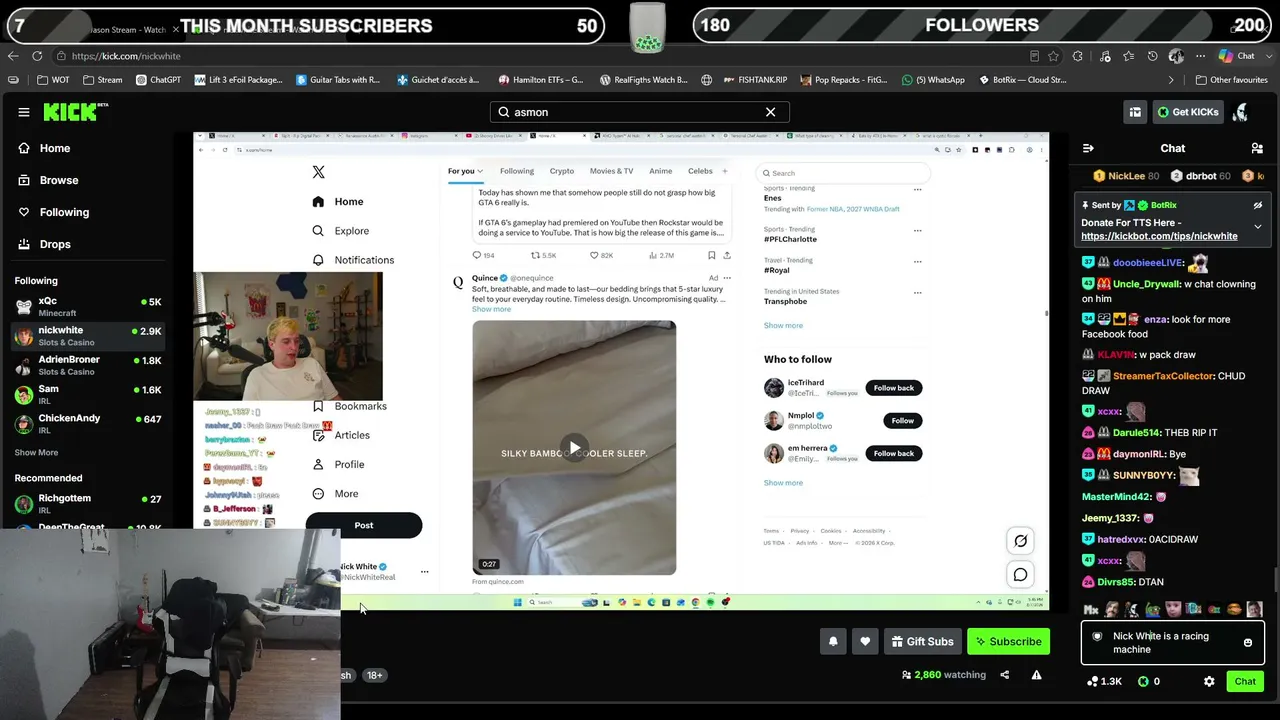Expand the pinned message chevron

[1258, 227]
